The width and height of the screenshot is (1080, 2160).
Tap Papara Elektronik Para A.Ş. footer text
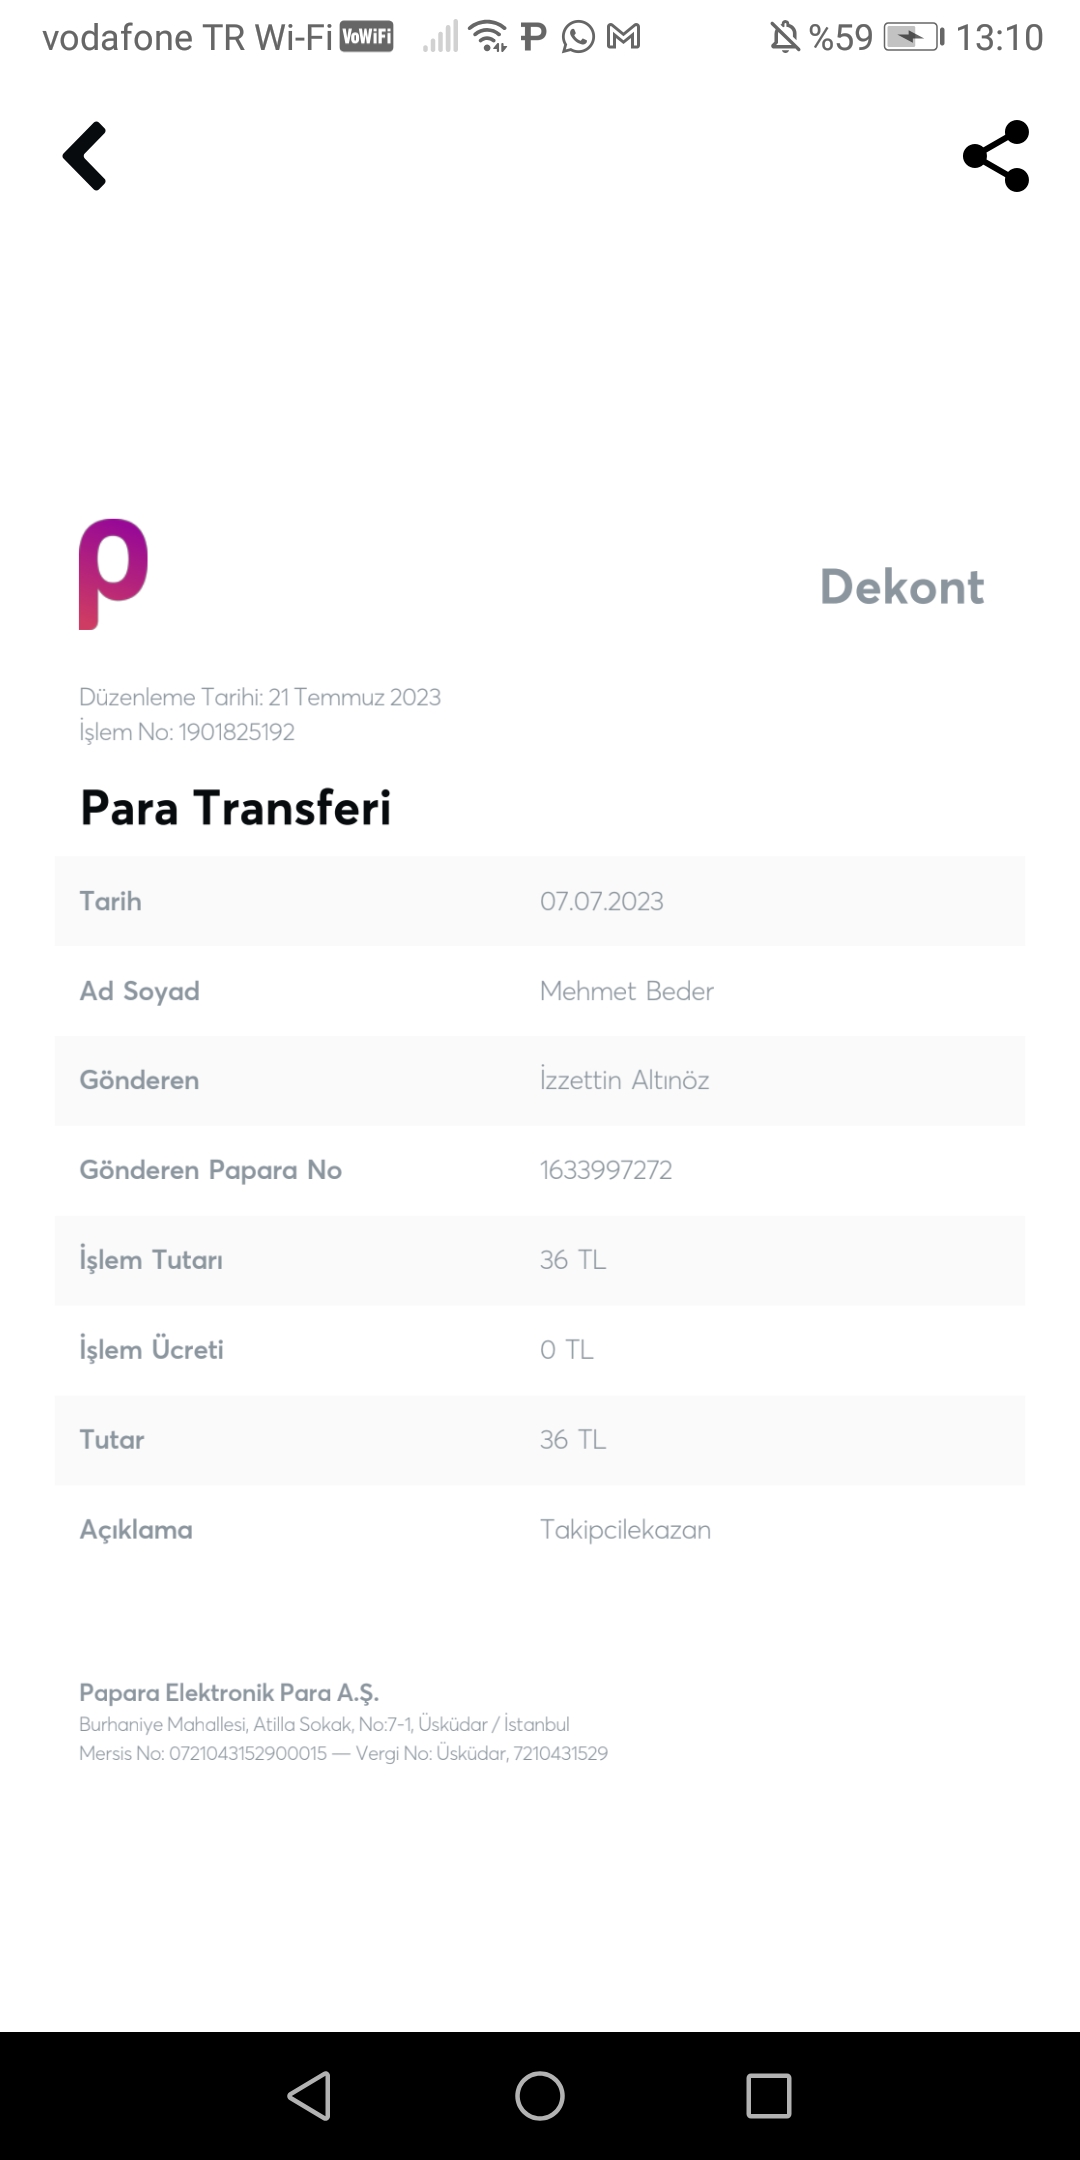[229, 1693]
